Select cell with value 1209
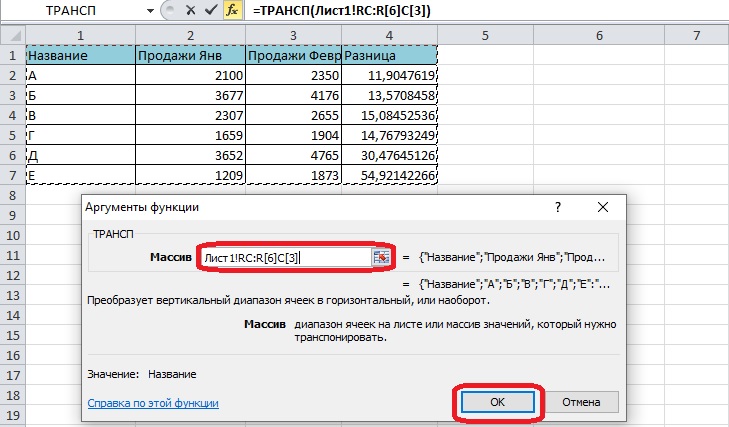Image resolution: width=729 pixels, height=427 pixels. (191, 175)
